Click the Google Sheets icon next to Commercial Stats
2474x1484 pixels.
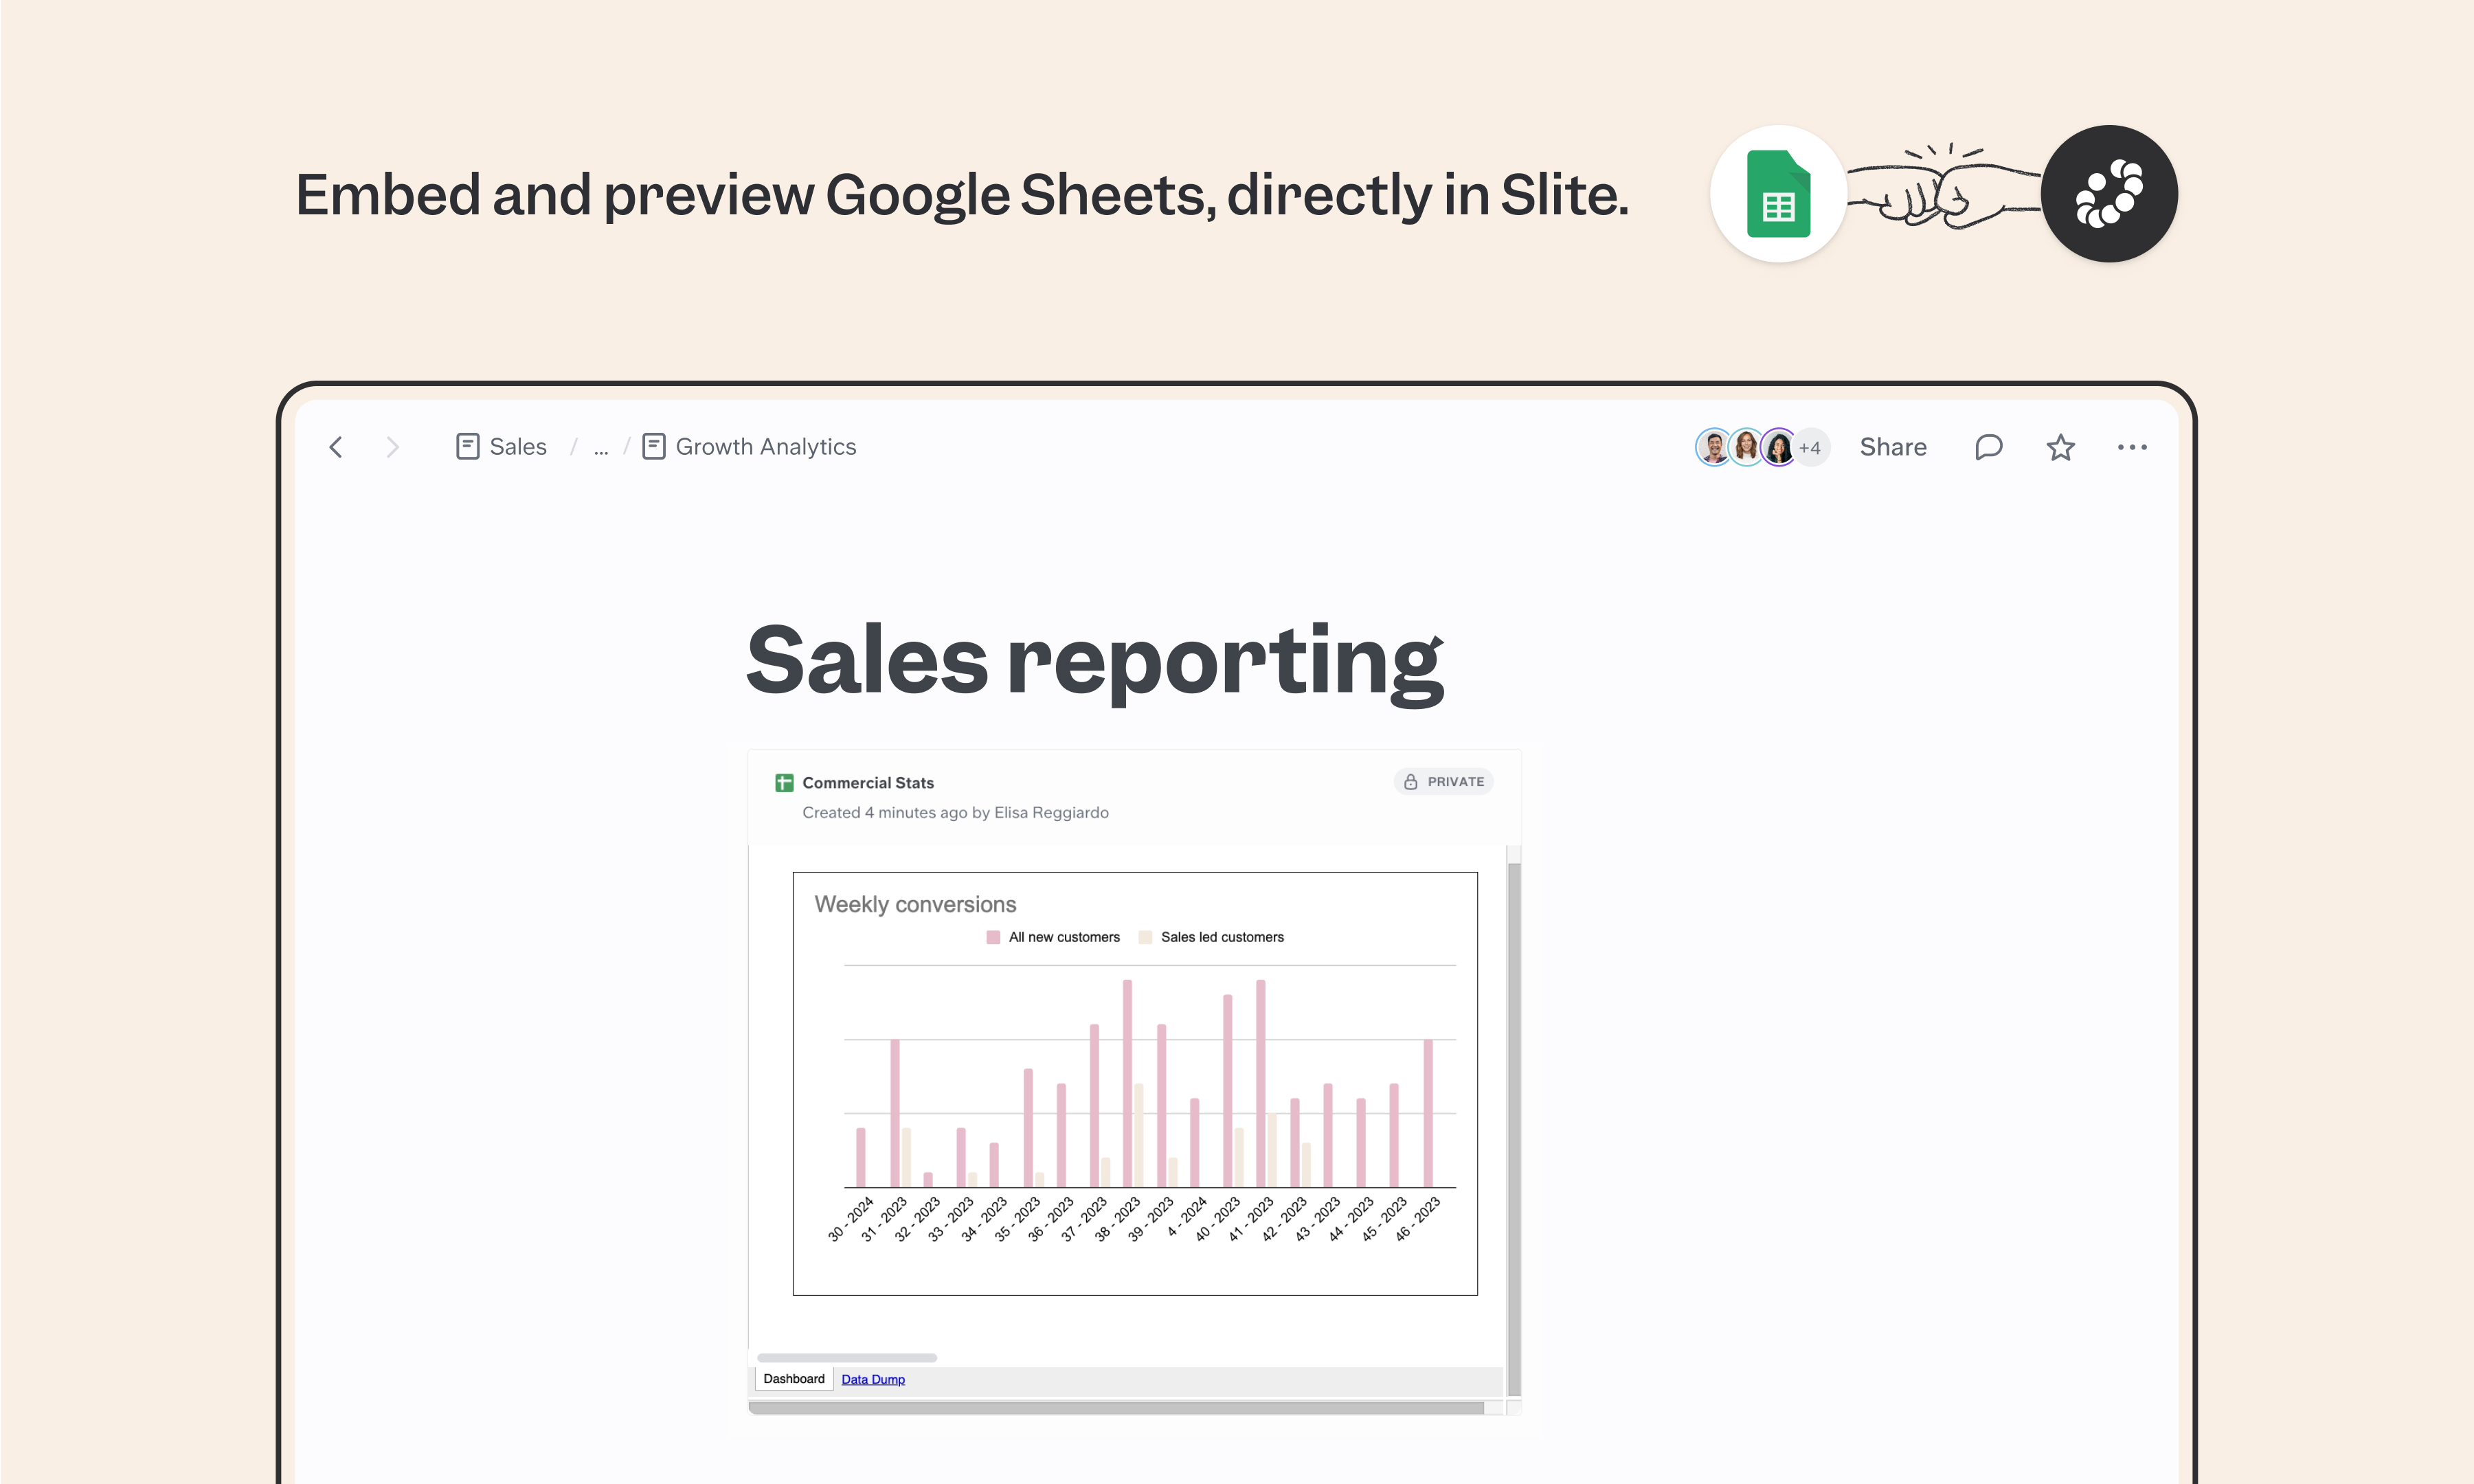pos(786,782)
